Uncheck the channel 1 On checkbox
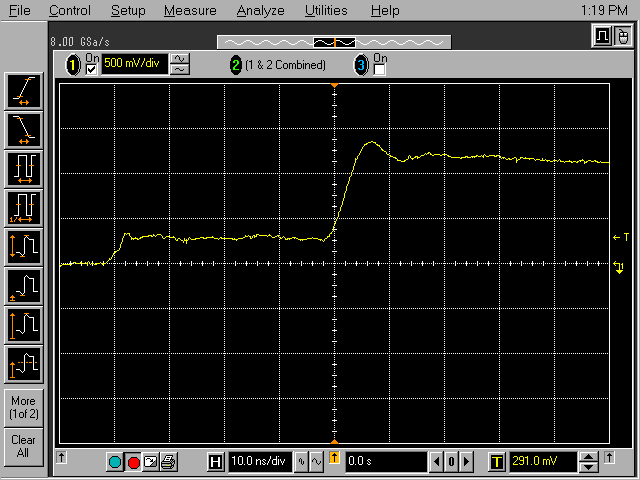 click(x=91, y=69)
